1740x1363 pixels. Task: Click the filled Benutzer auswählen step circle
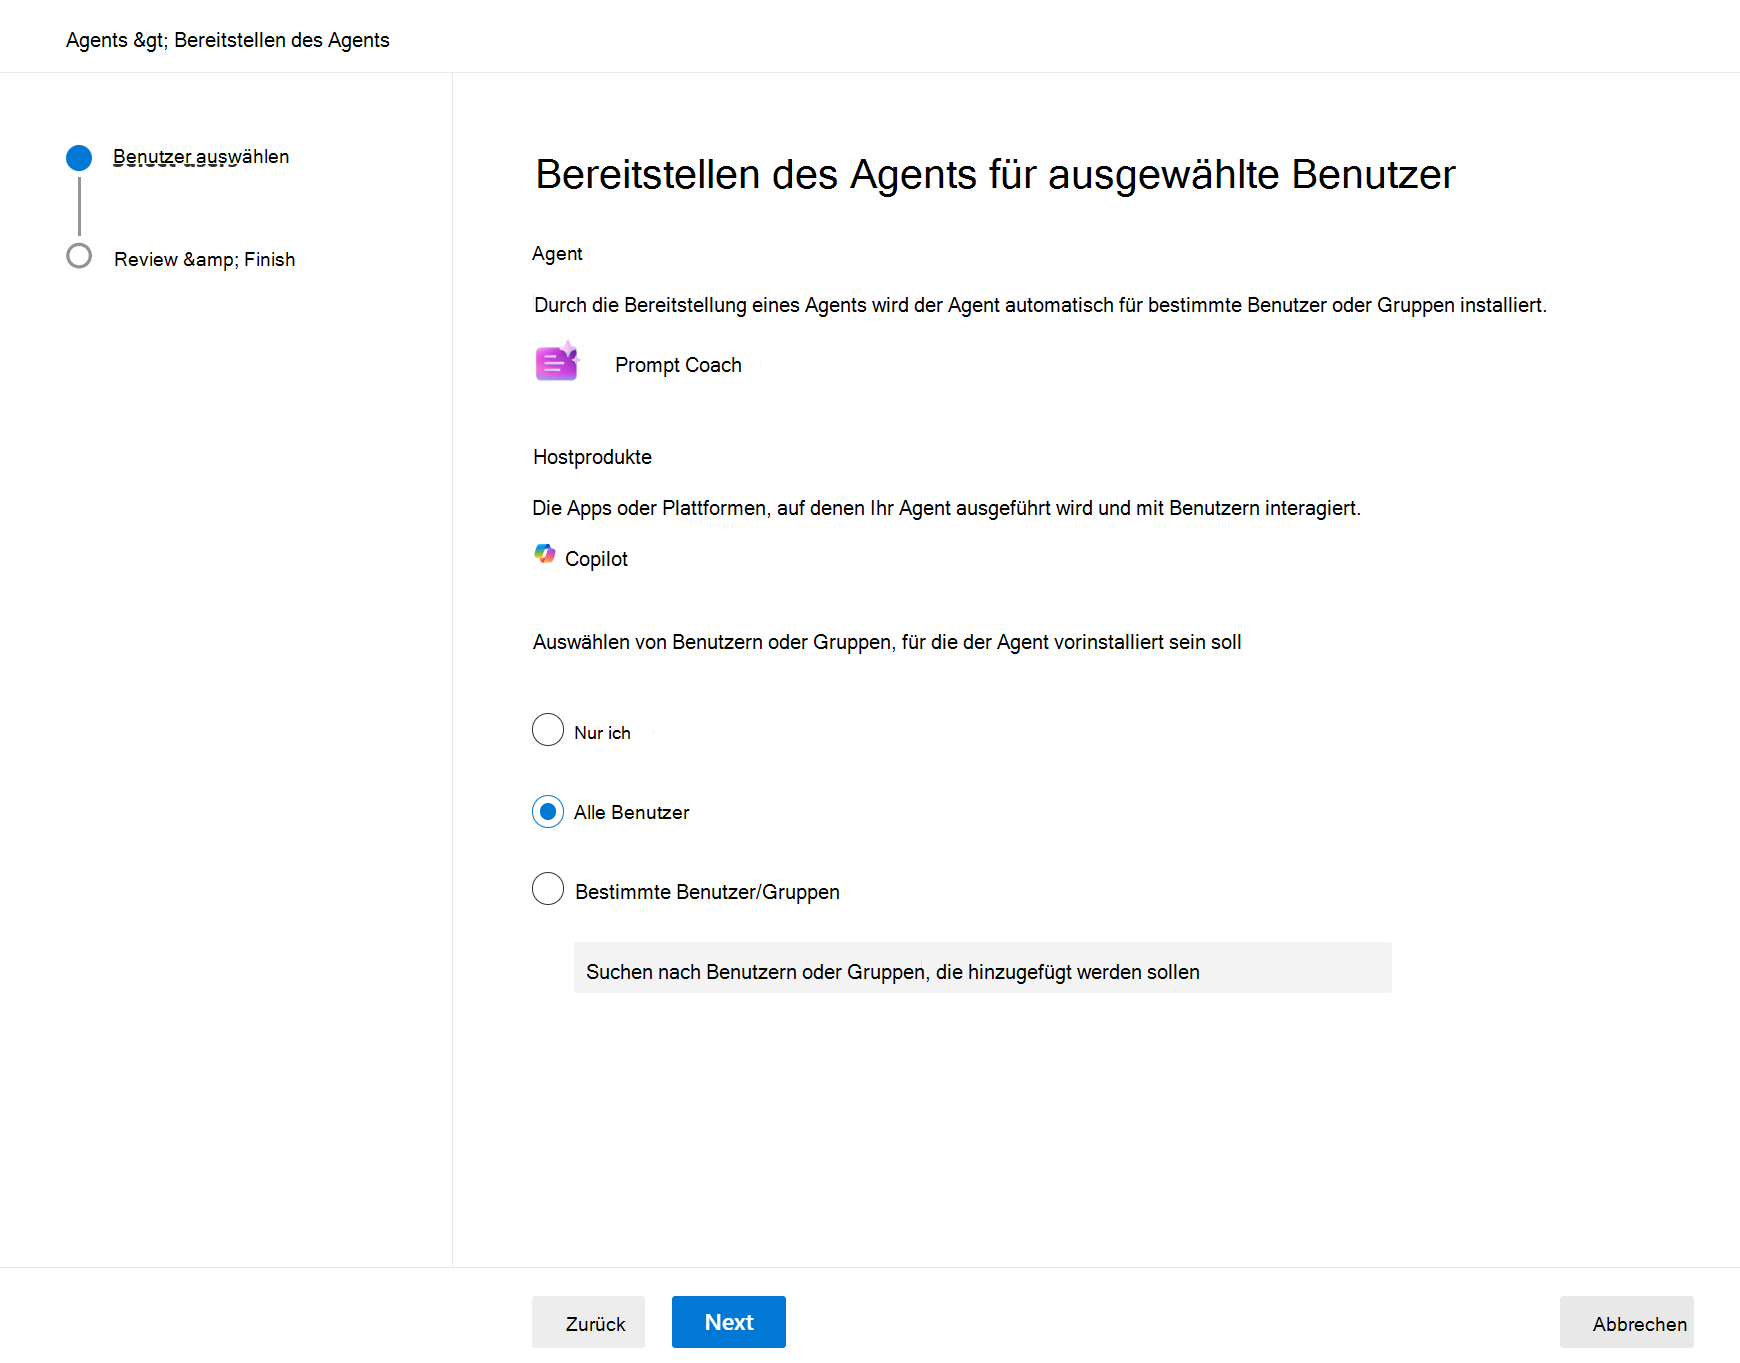[79, 158]
